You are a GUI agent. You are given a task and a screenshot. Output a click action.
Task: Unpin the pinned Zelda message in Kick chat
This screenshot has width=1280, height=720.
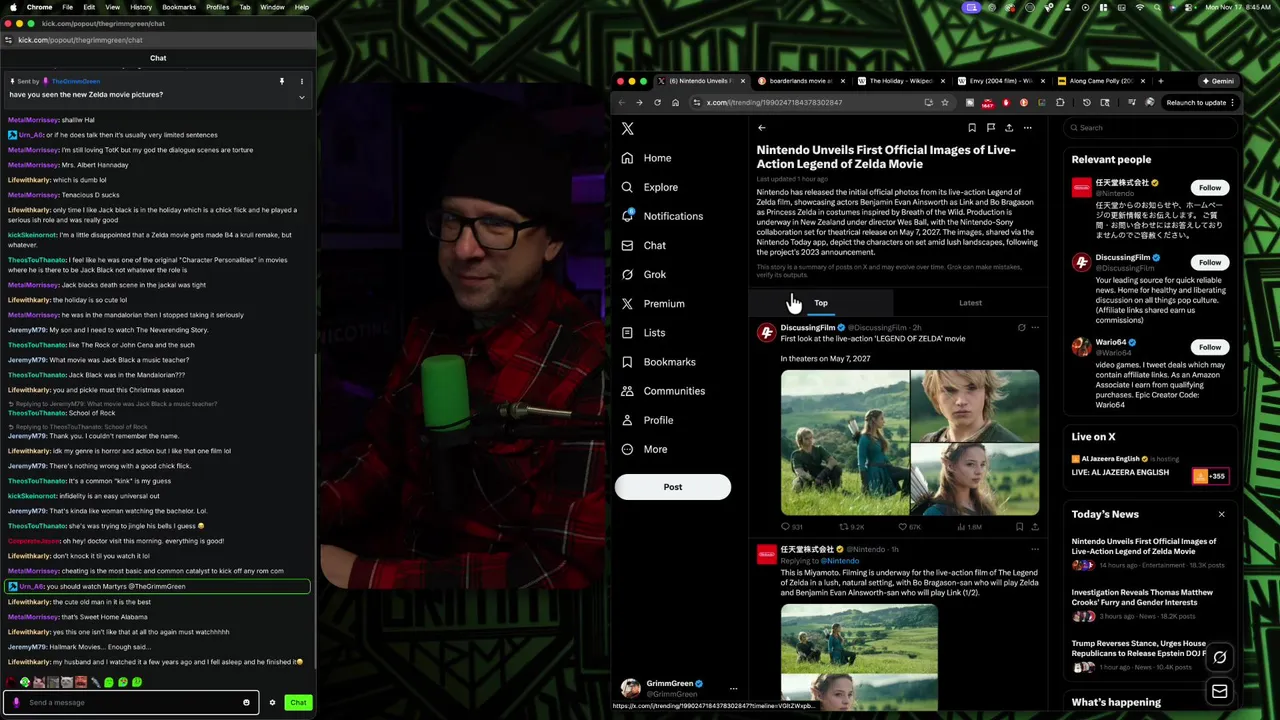click(x=282, y=81)
